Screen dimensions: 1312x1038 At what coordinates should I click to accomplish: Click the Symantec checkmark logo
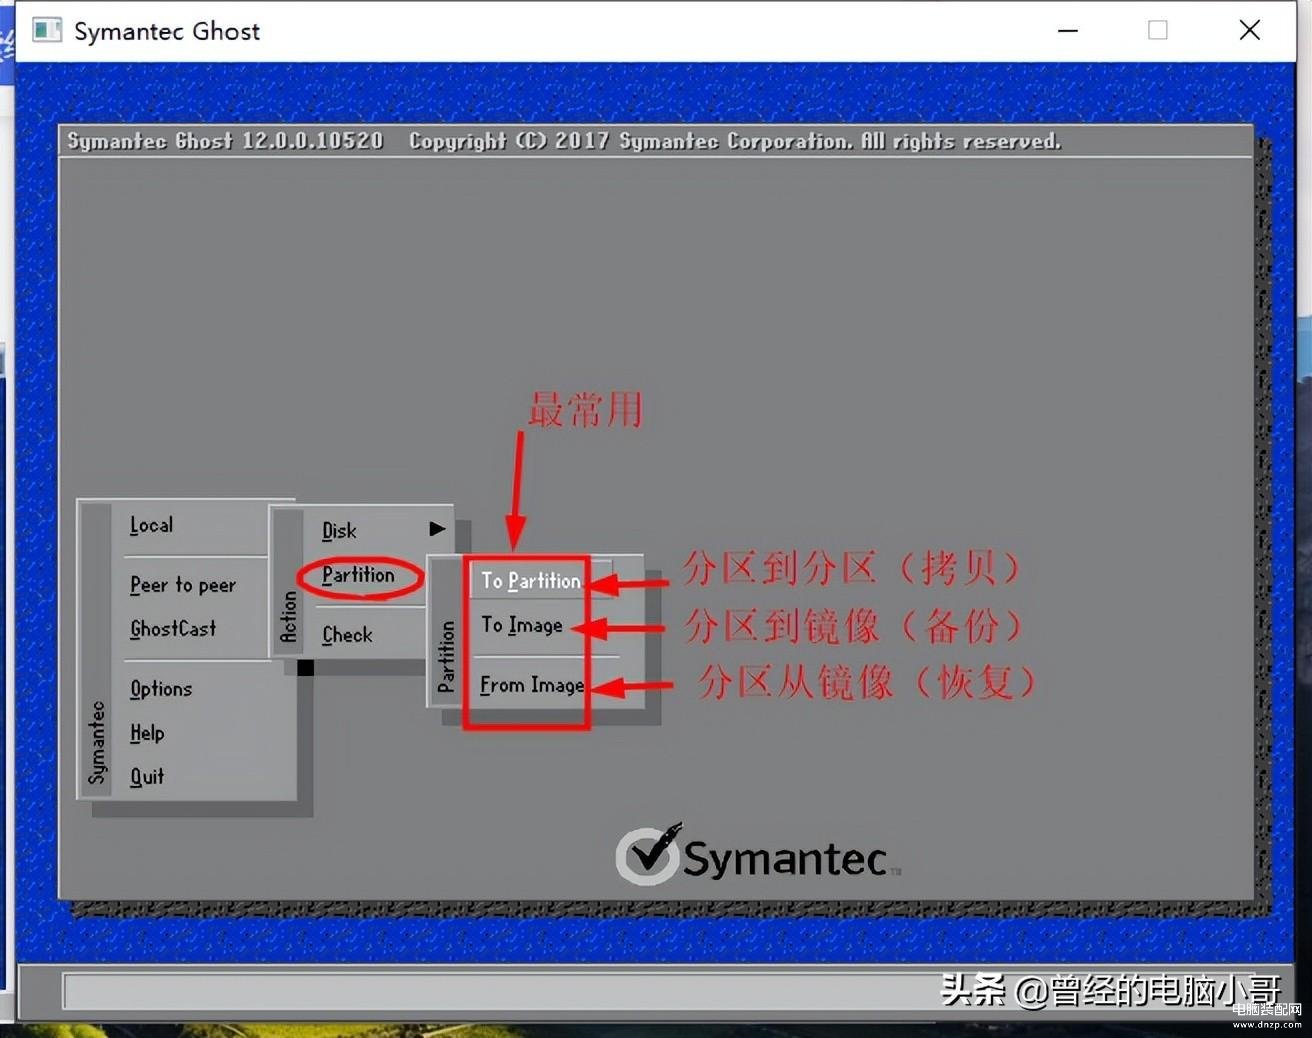pyautogui.click(x=648, y=855)
